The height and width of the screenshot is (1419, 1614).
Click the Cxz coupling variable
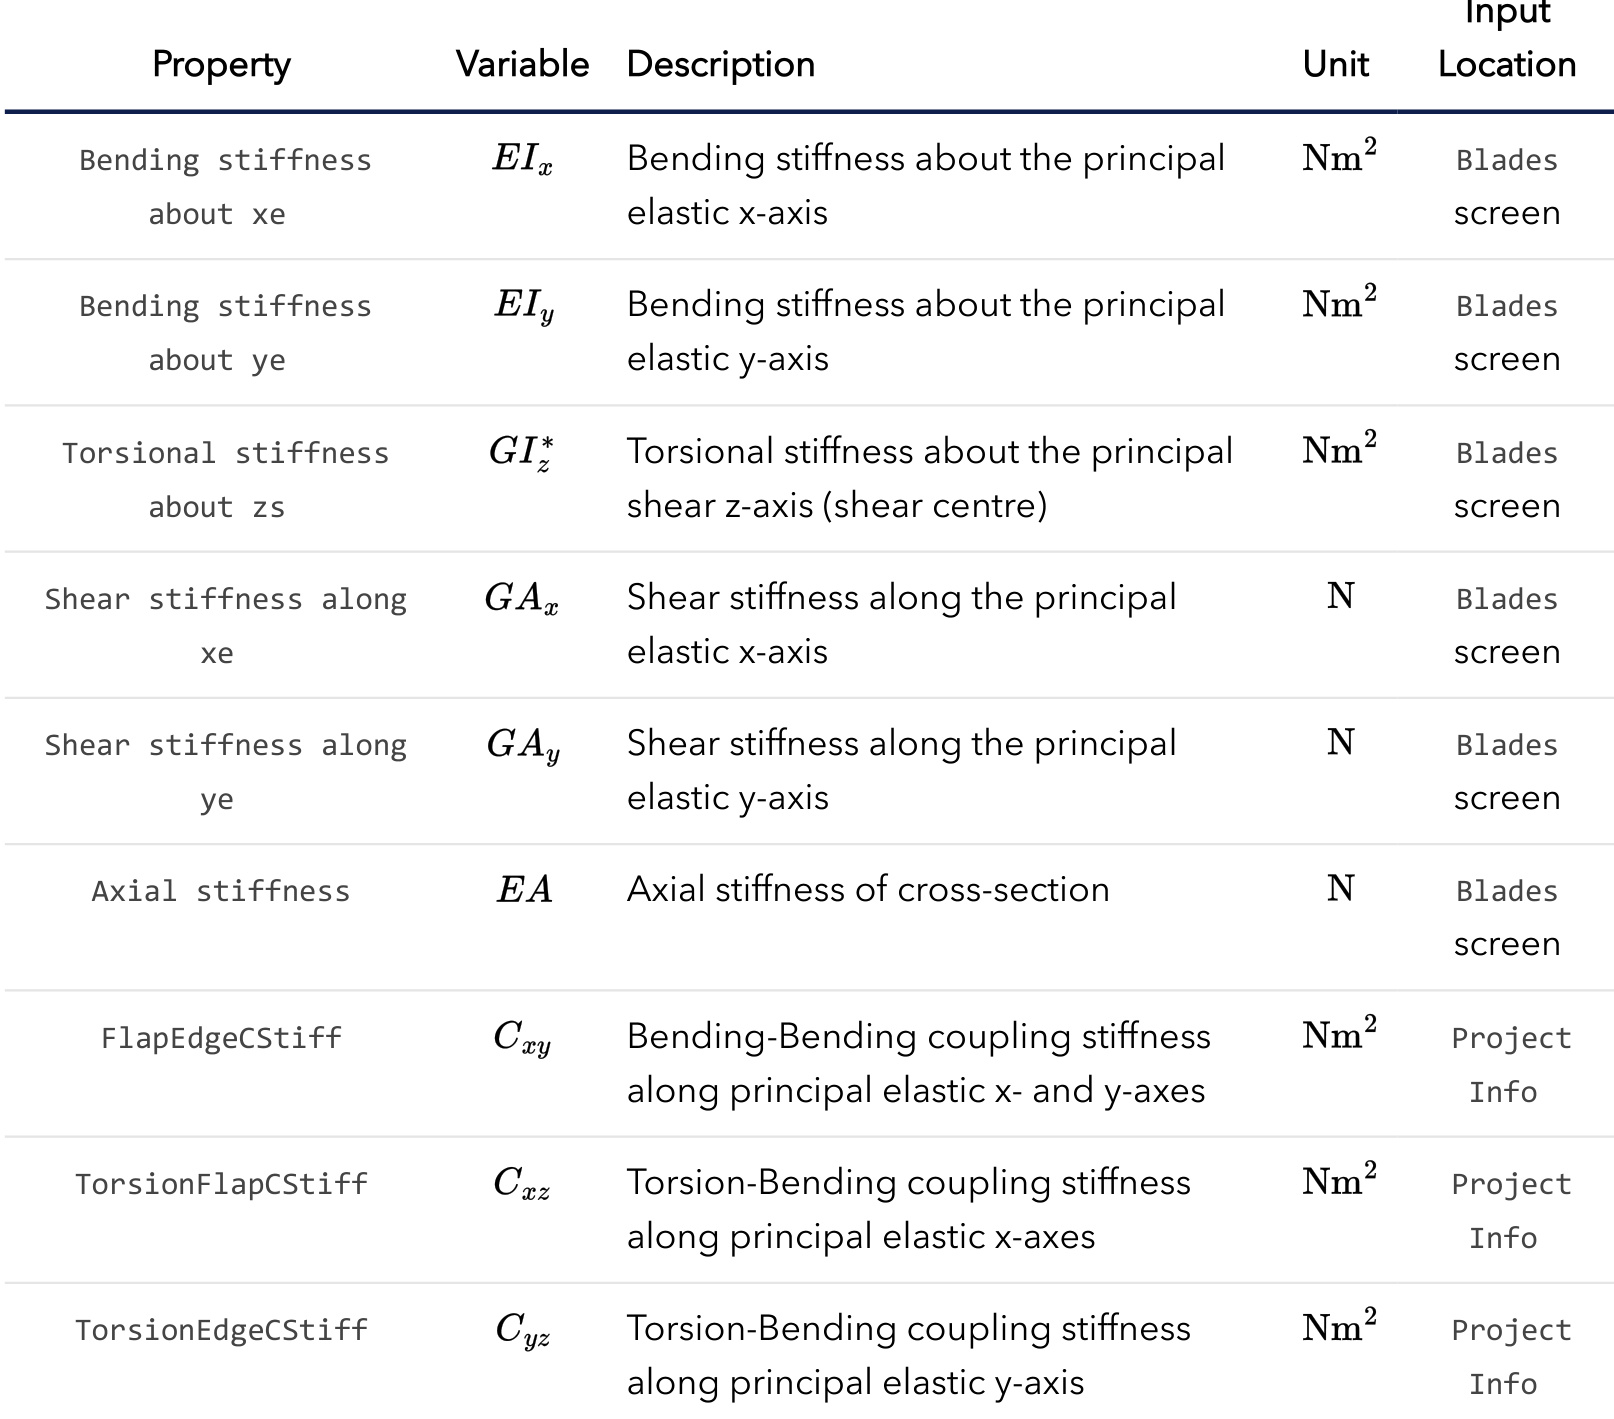(x=521, y=1183)
